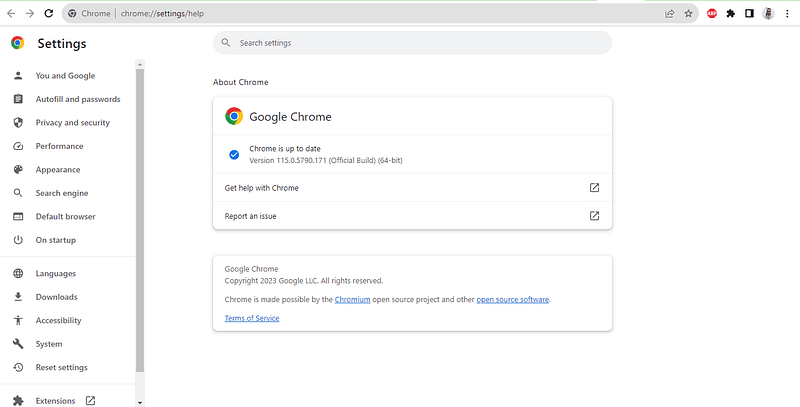Click the sidebar scroll up arrow
The width and height of the screenshot is (800, 407).
(140, 64)
